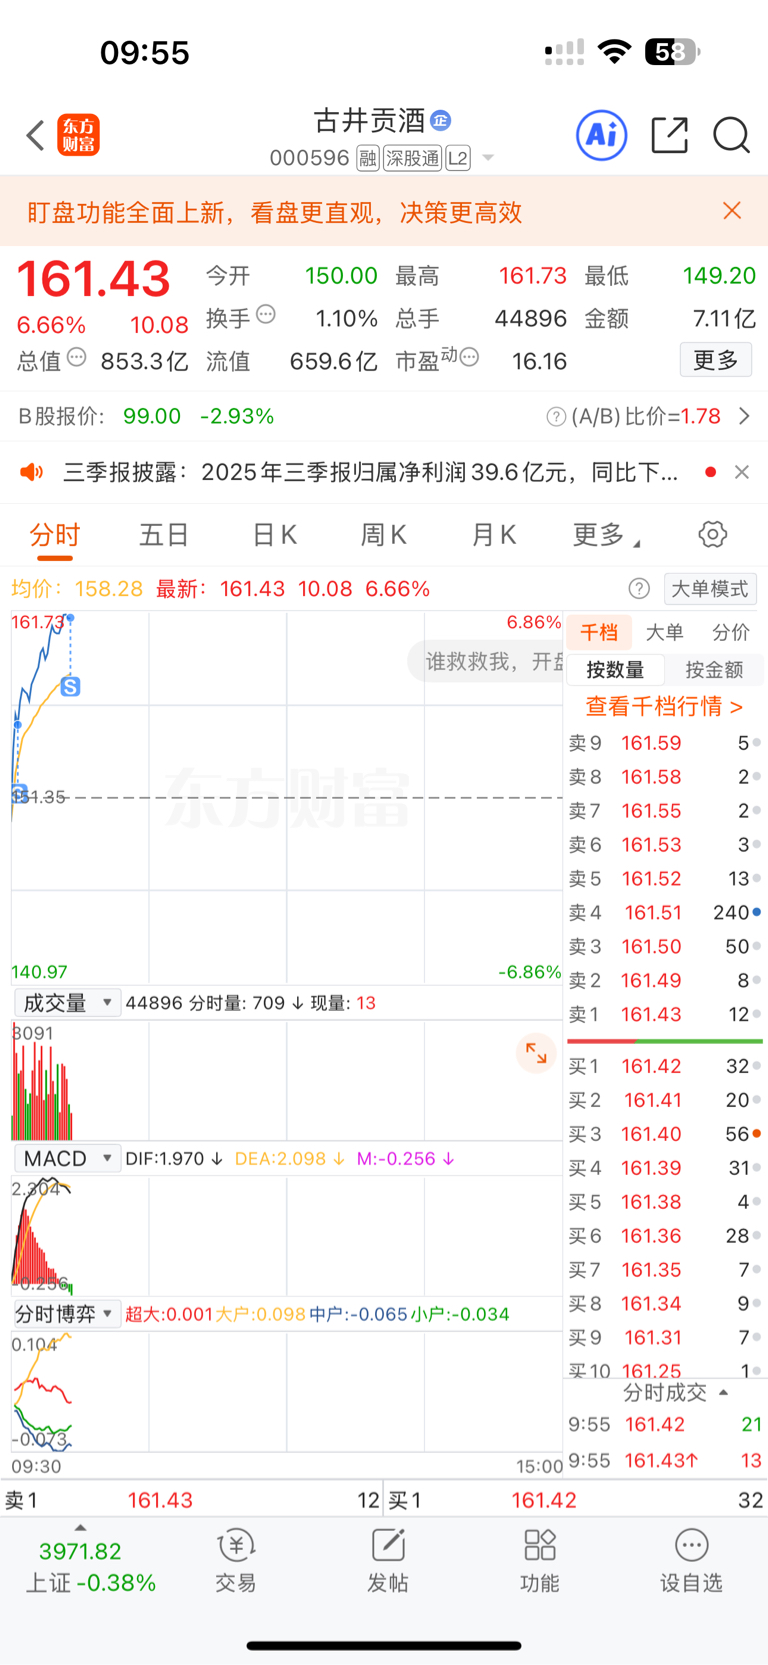Tap the 9:55 161.42 trade record

point(665,1424)
